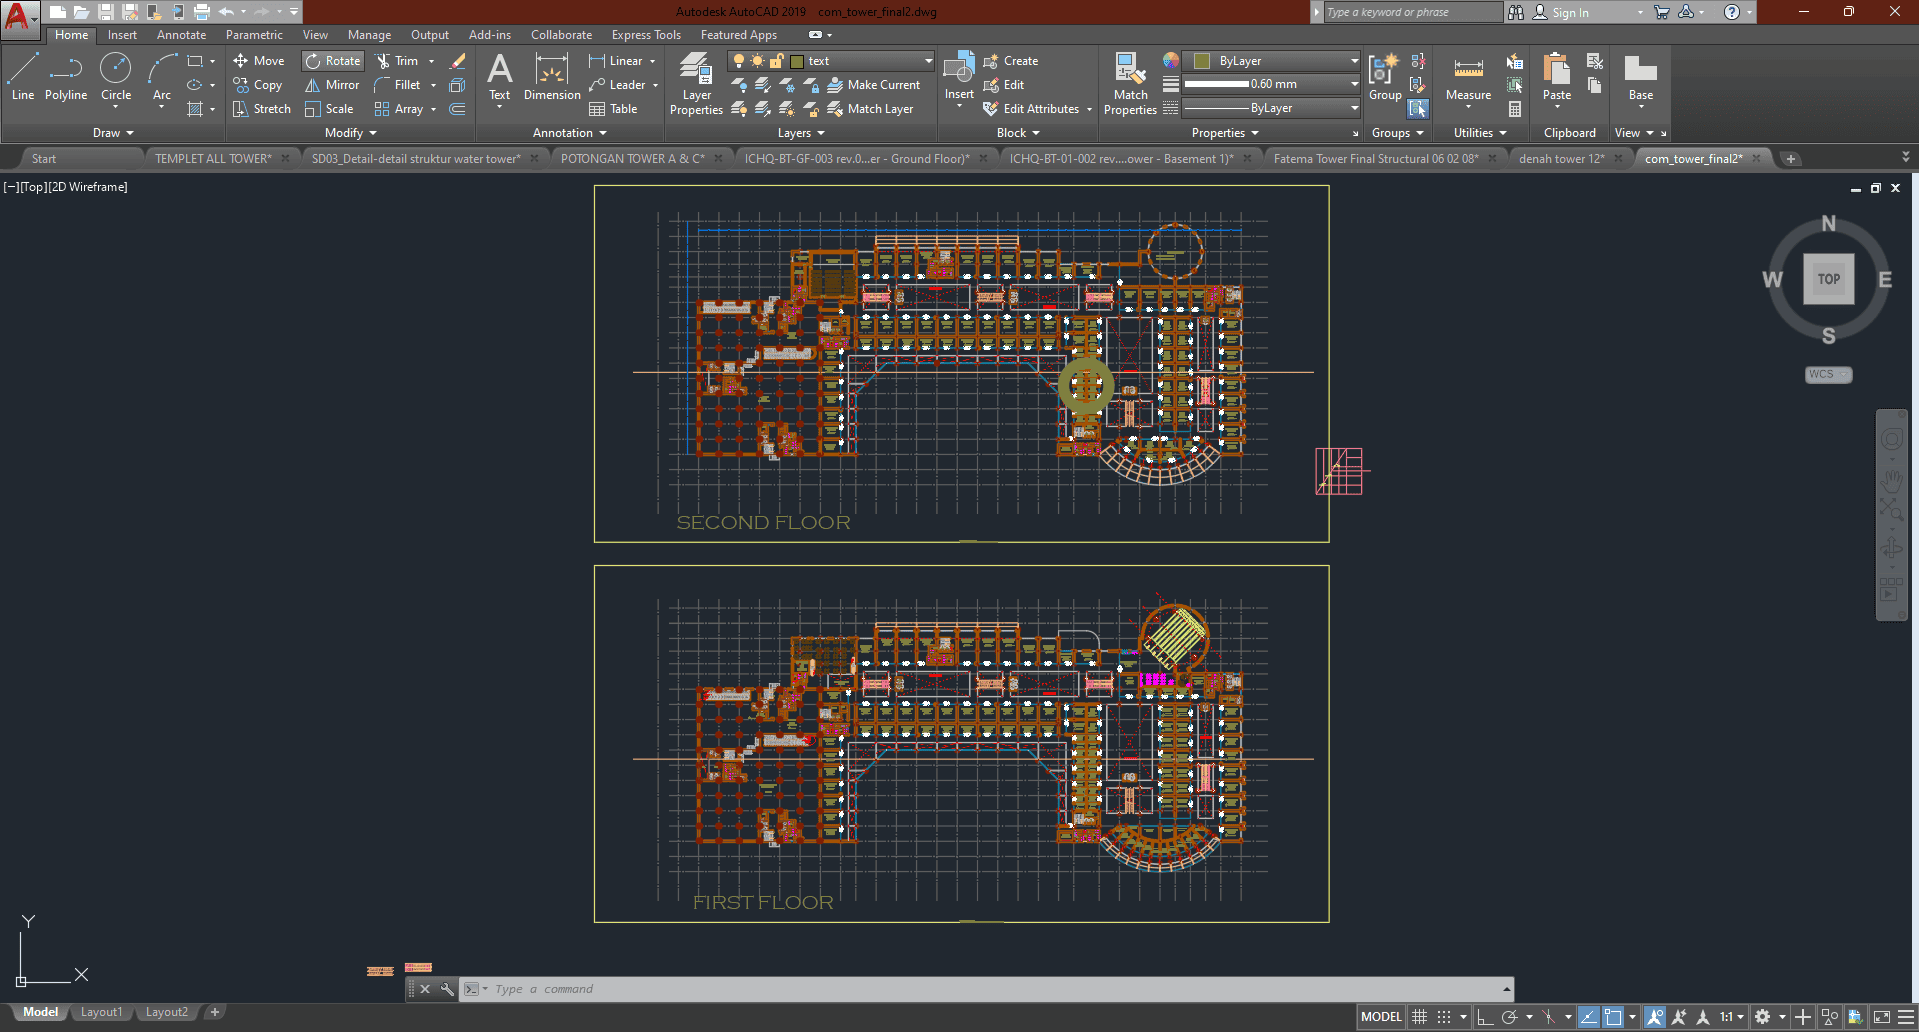Image resolution: width=1919 pixels, height=1032 pixels.
Task: Select the Polyline drawing tool
Action: pos(65,78)
